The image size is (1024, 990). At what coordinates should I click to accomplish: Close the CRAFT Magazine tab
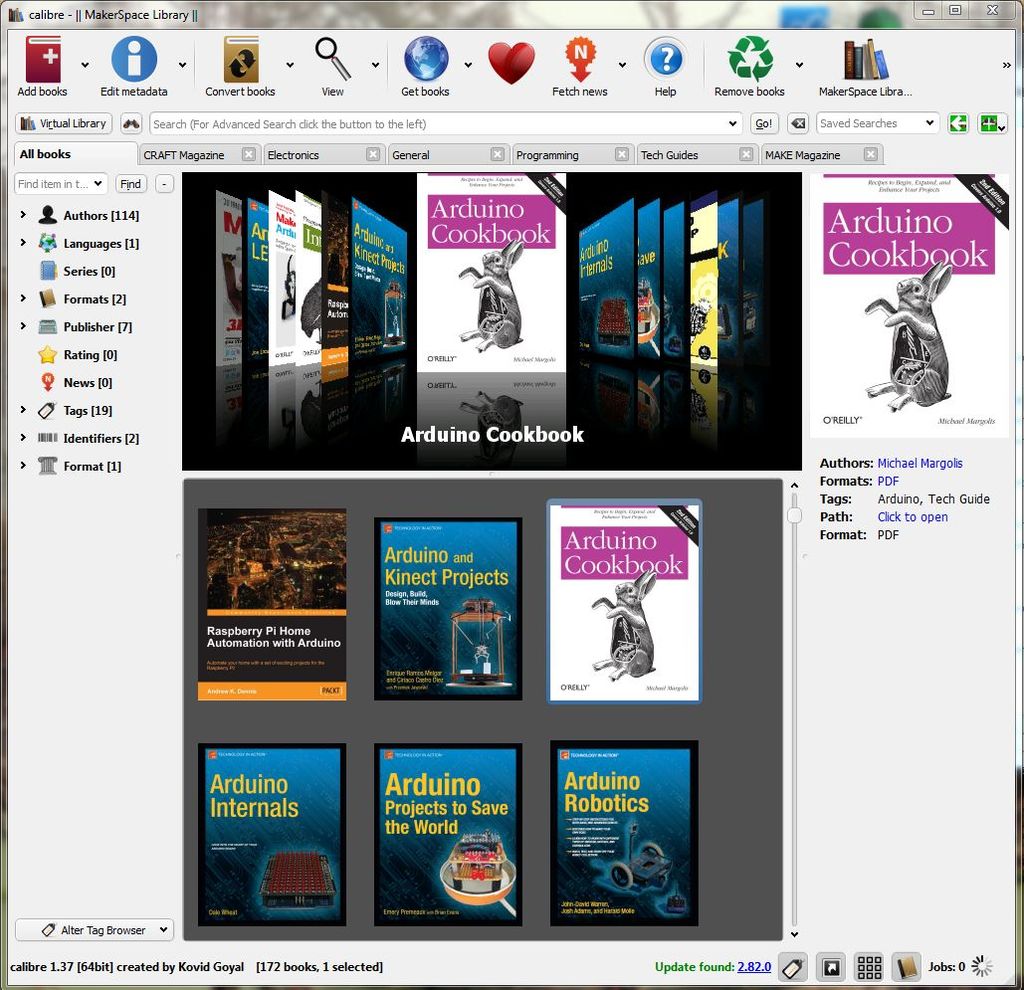point(248,154)
